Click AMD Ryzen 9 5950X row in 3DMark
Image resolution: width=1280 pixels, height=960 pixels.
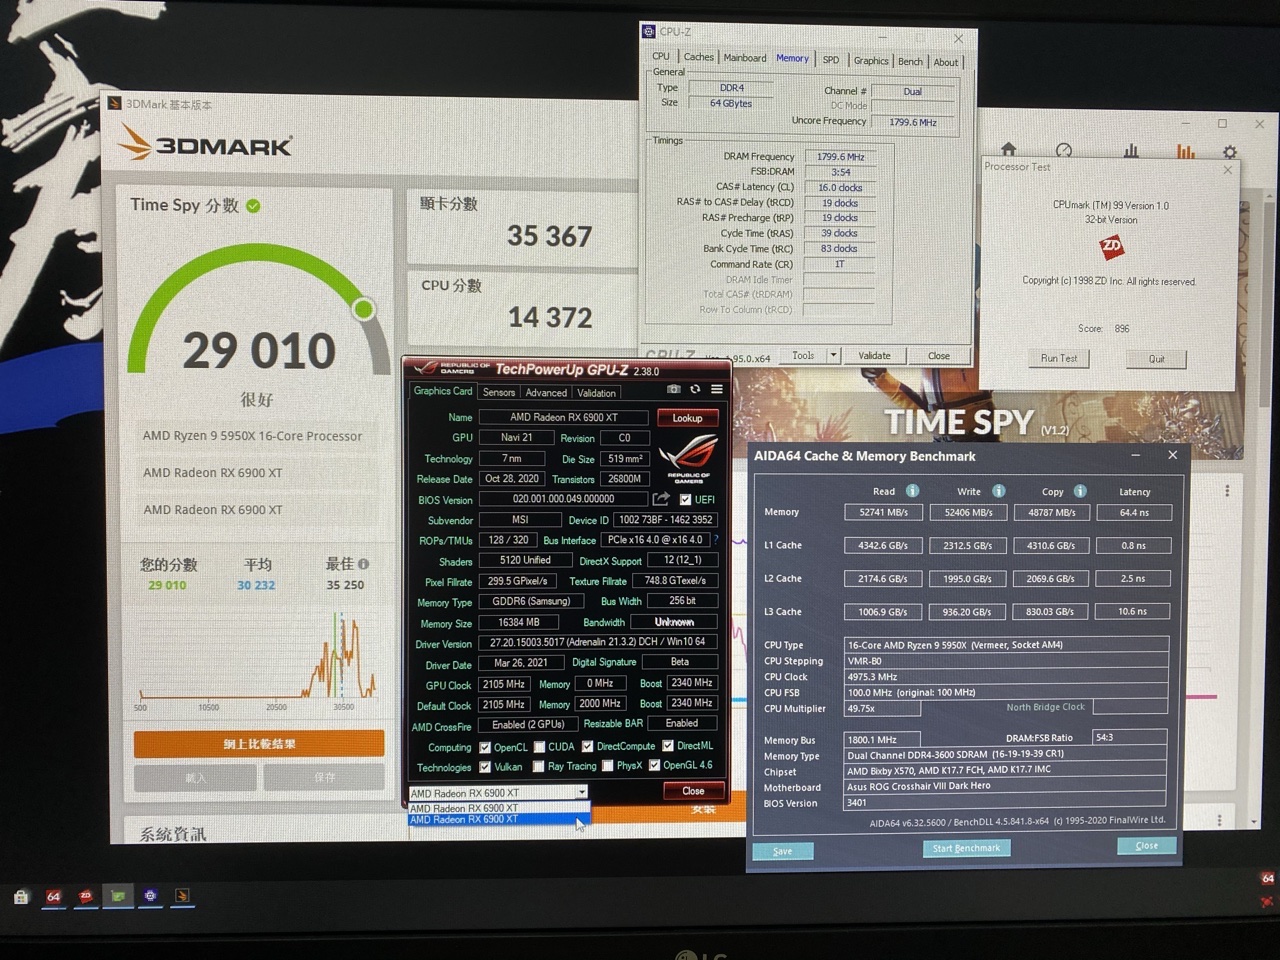tap(253, 436)
